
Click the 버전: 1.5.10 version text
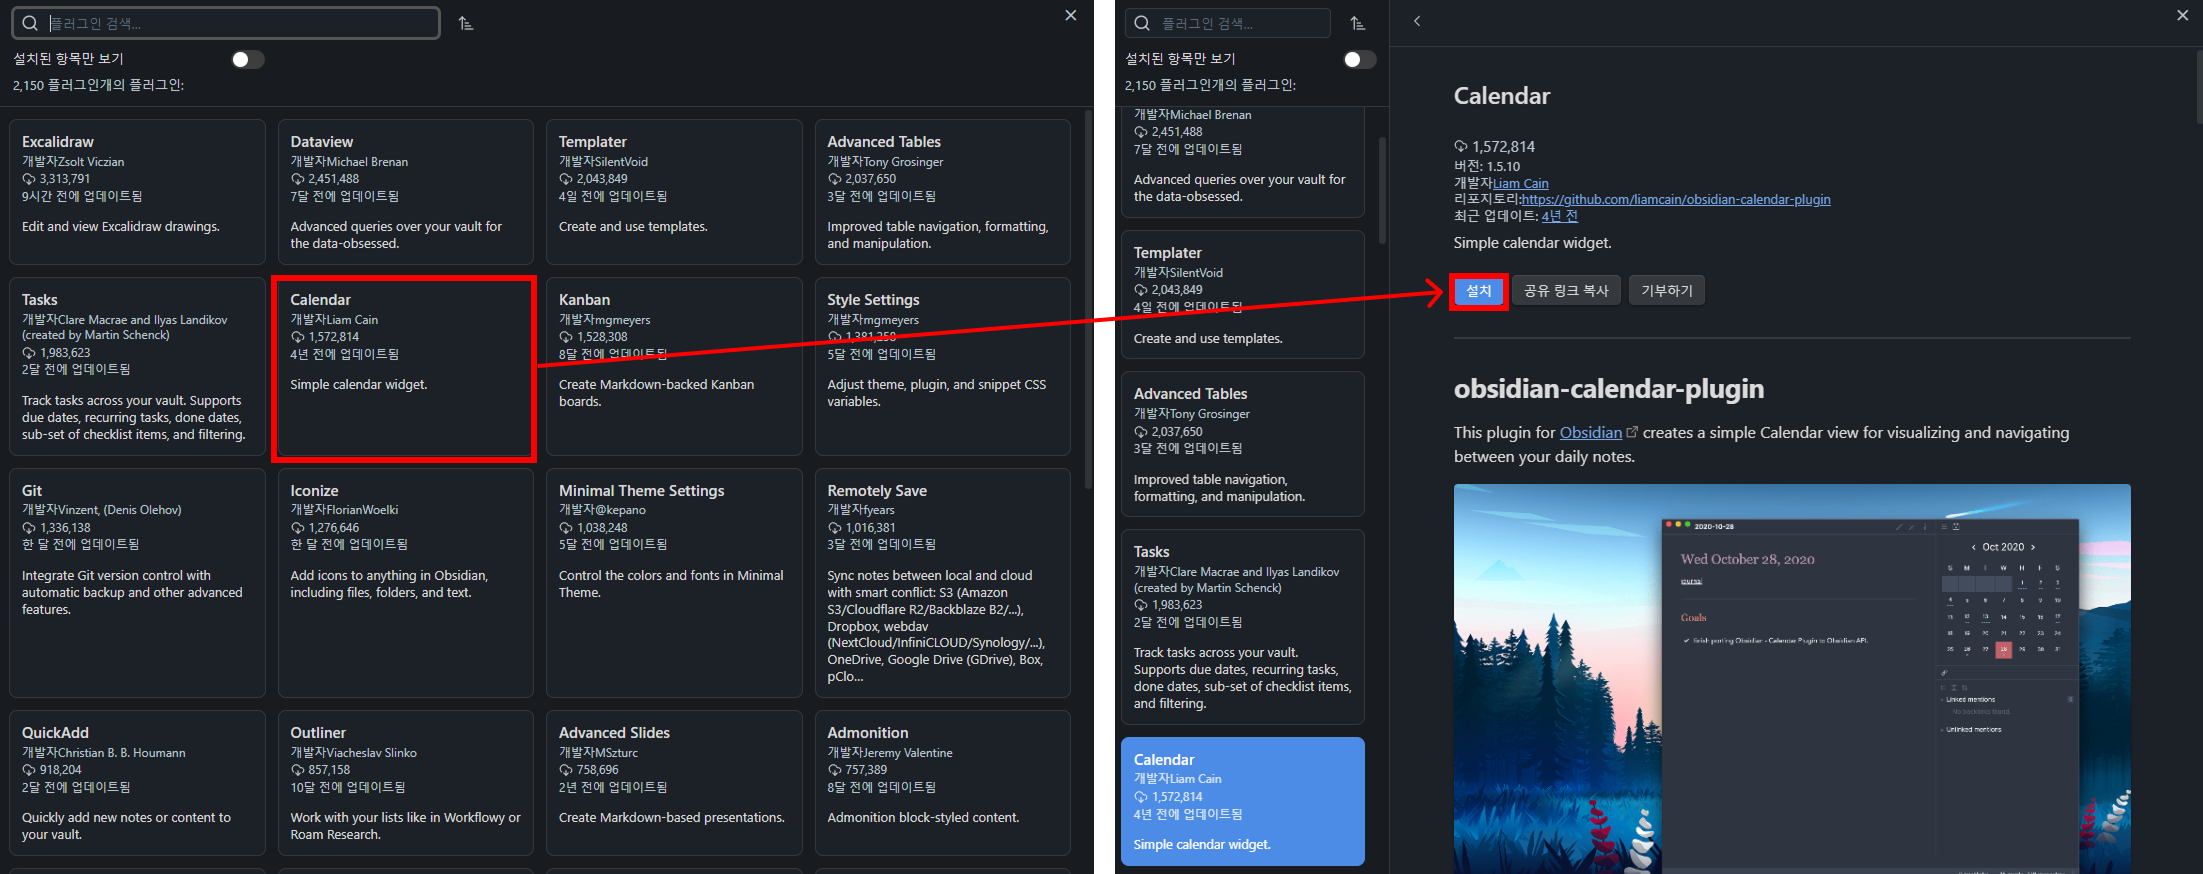[x=1487, y=167]
